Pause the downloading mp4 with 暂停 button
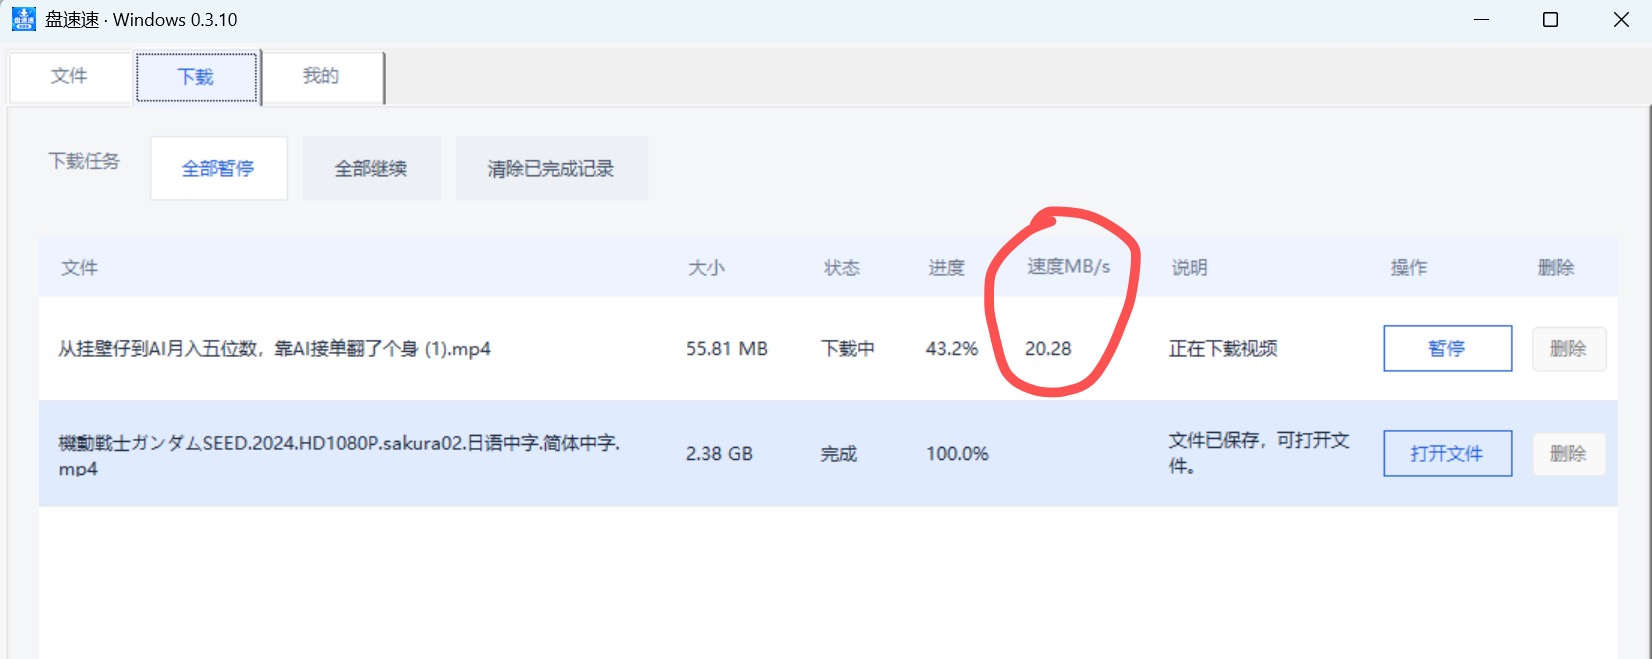Screen dimensions: 1652x659 tap(1447, 348)
